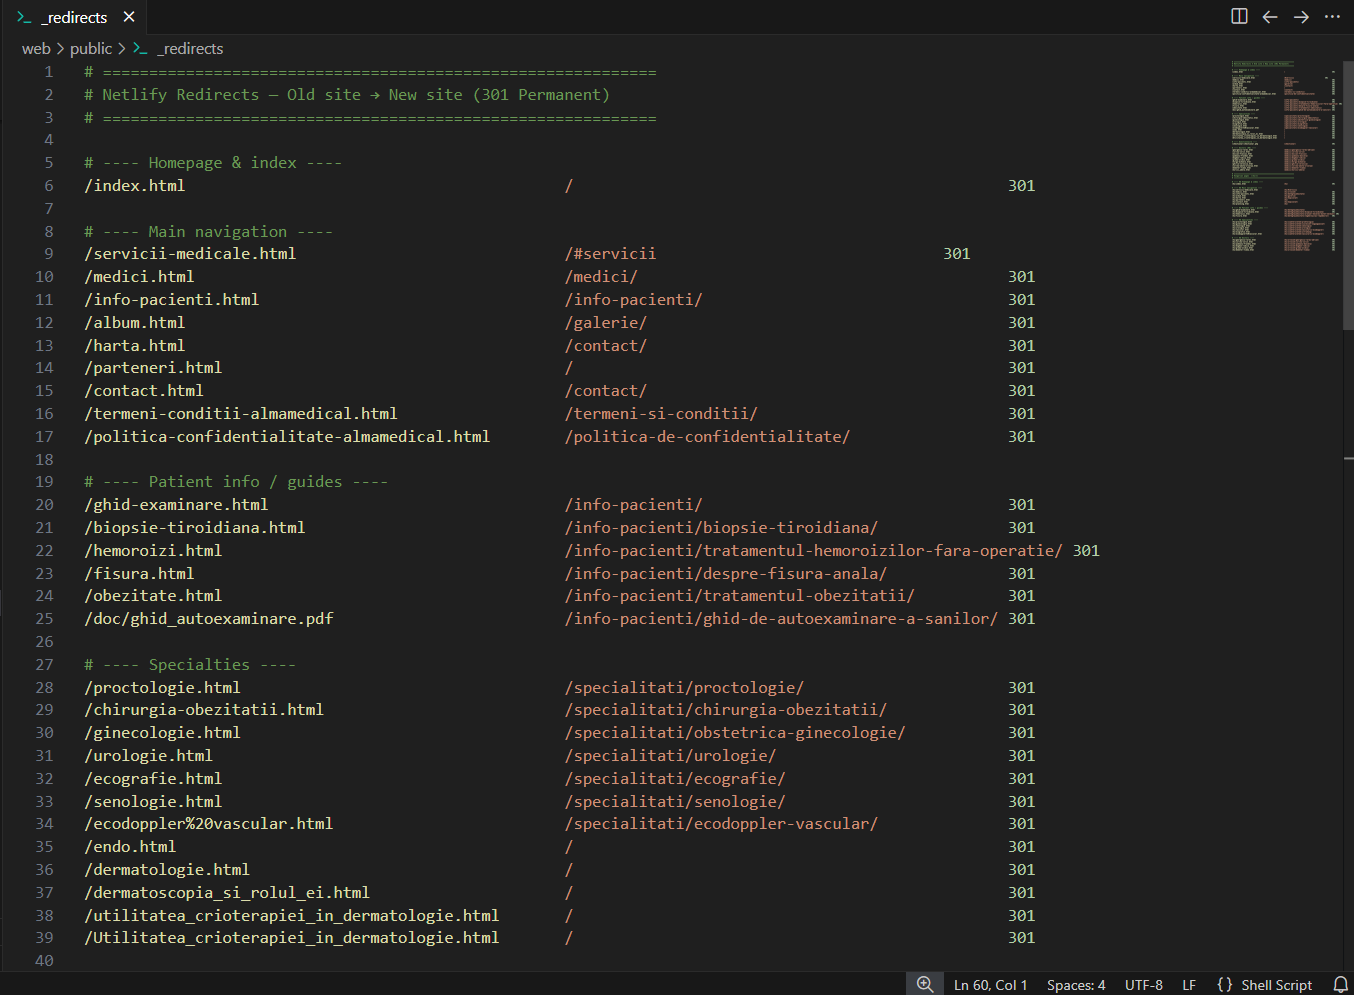
Task: Click /specialitati/obstetrica-ginecologie/ destination
Action: (735, 733)
